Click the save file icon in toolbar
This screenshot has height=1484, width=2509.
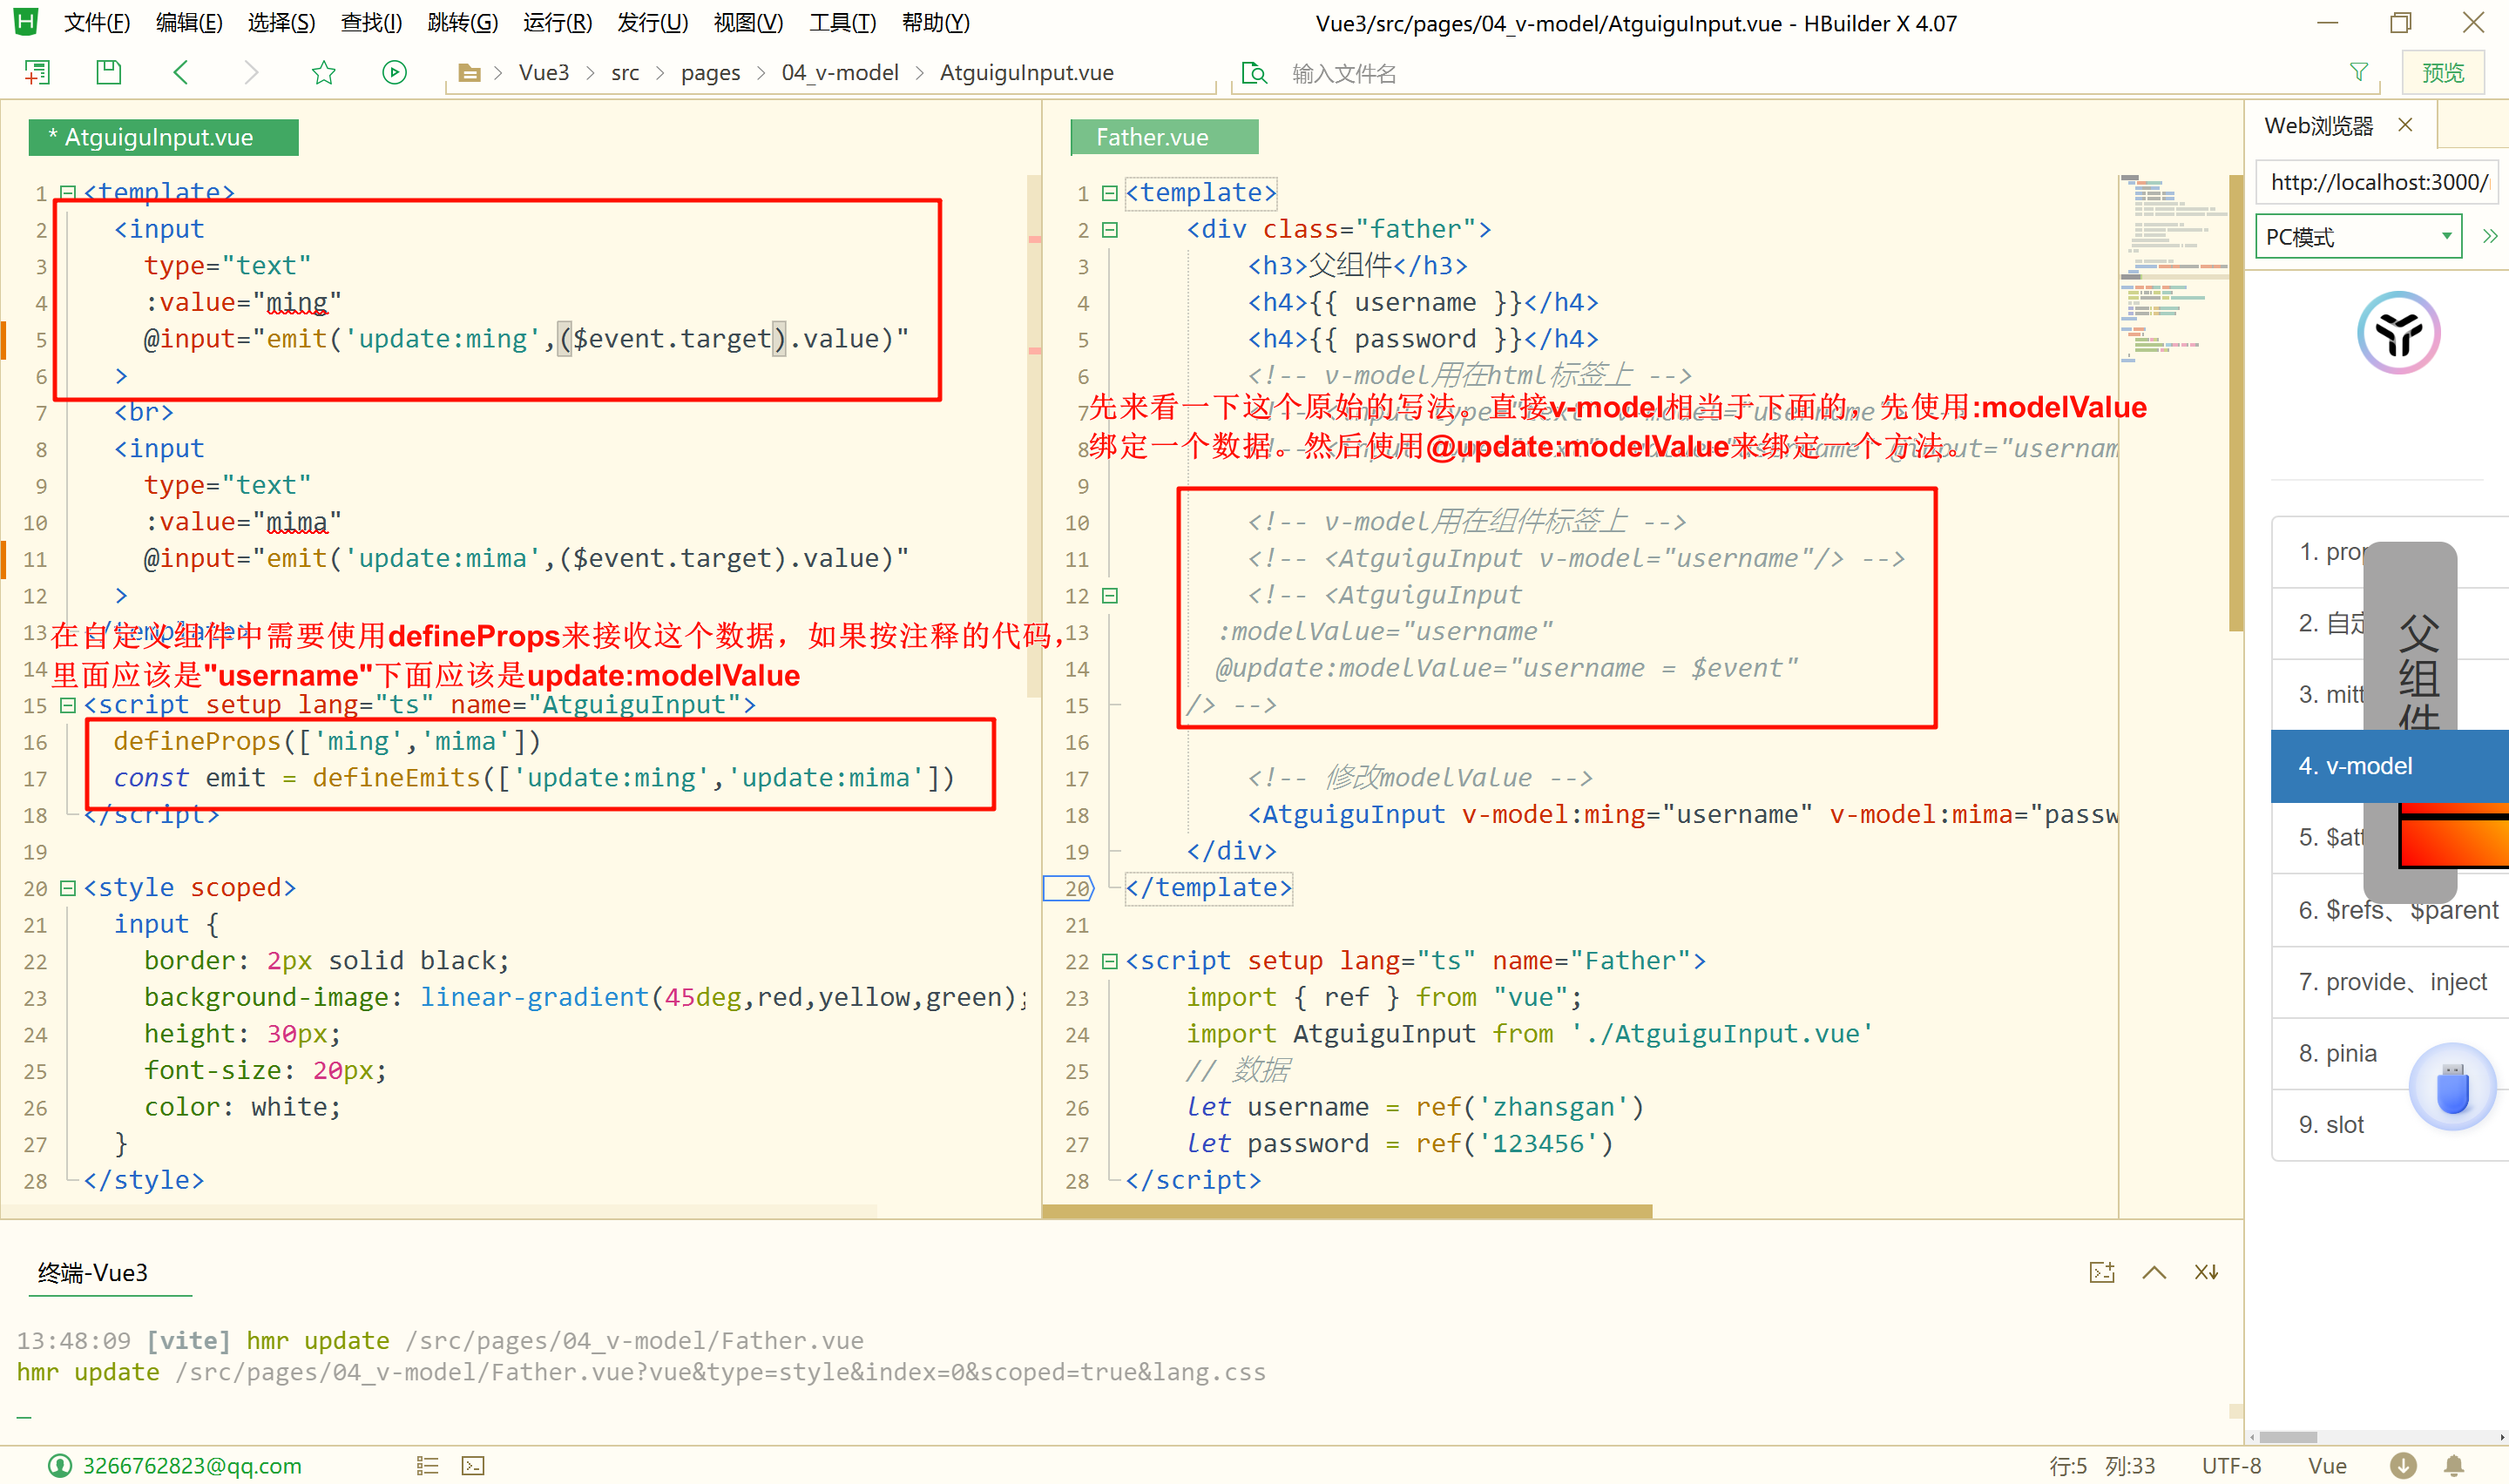(x=108, y=72)
